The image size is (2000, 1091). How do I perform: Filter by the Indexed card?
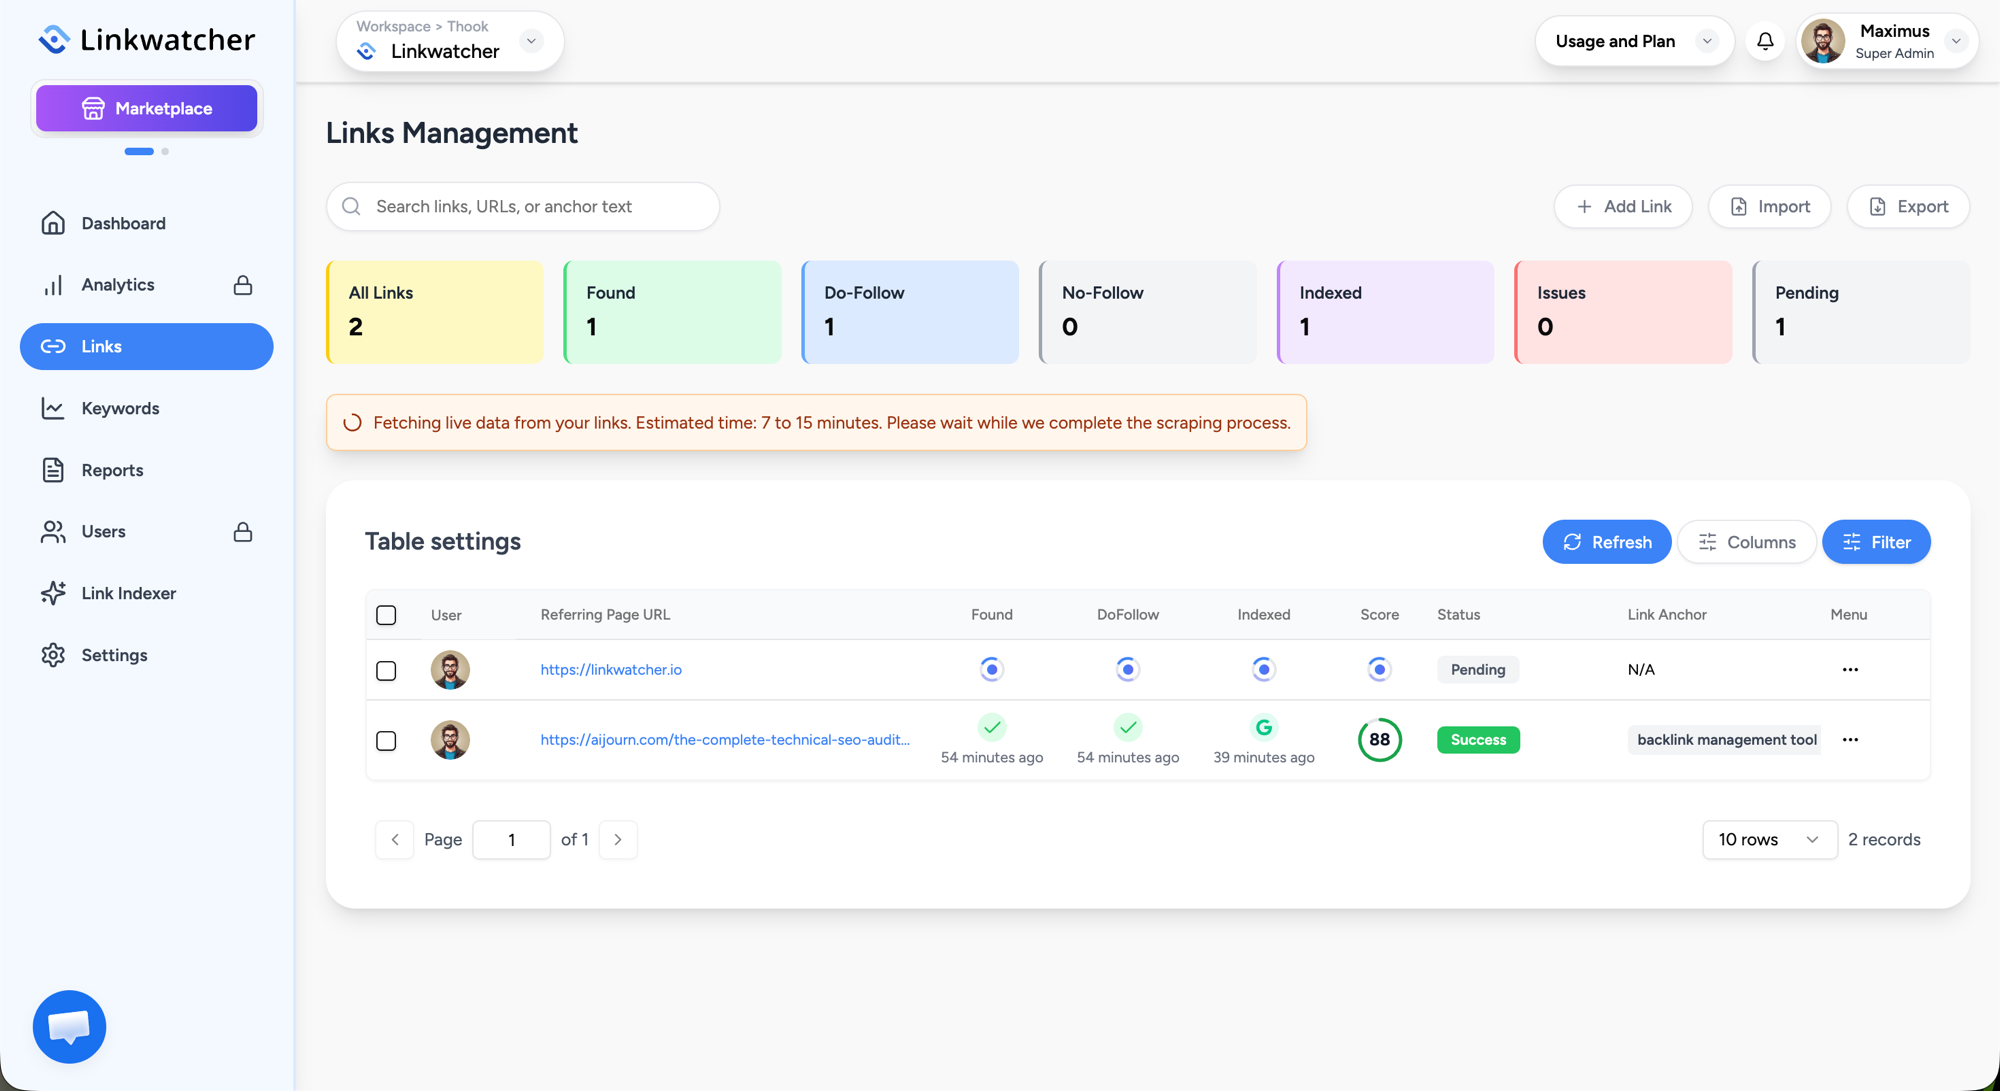(1386, 312)
